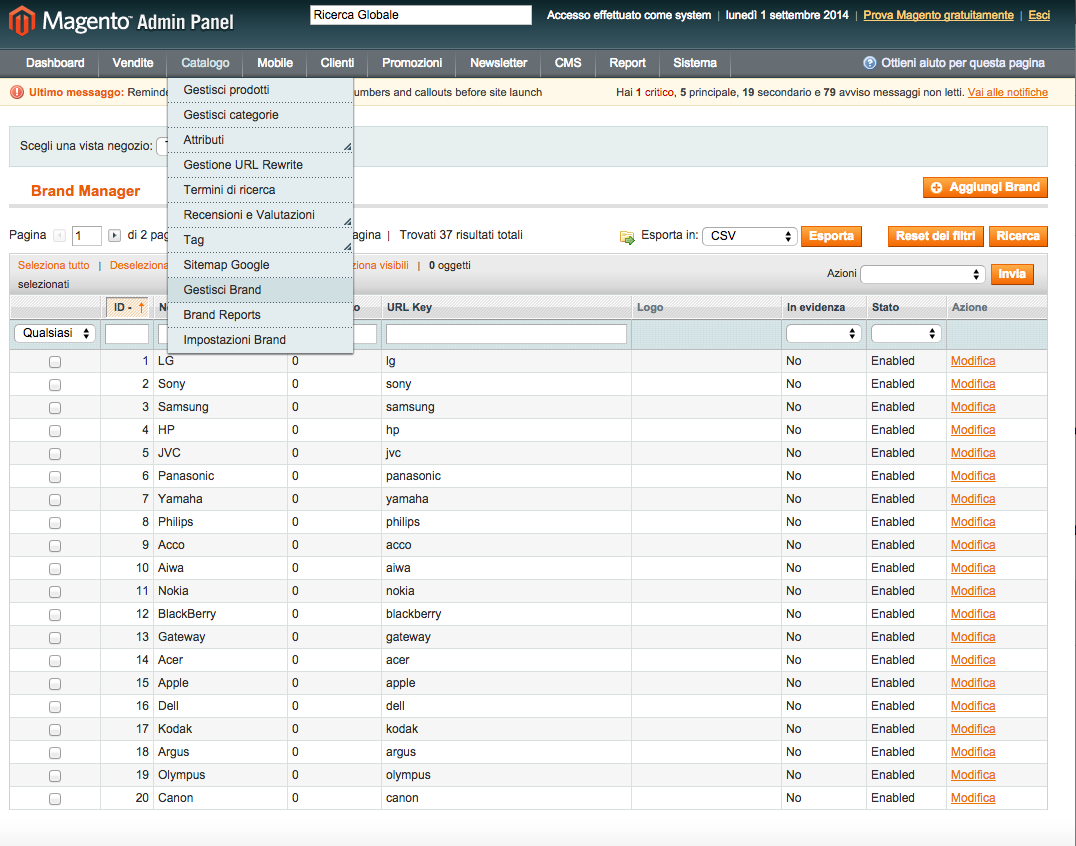This screenshot has height=846, width=1076.
Task: Open Sitemap Google menu item
Action: (260, 265)
